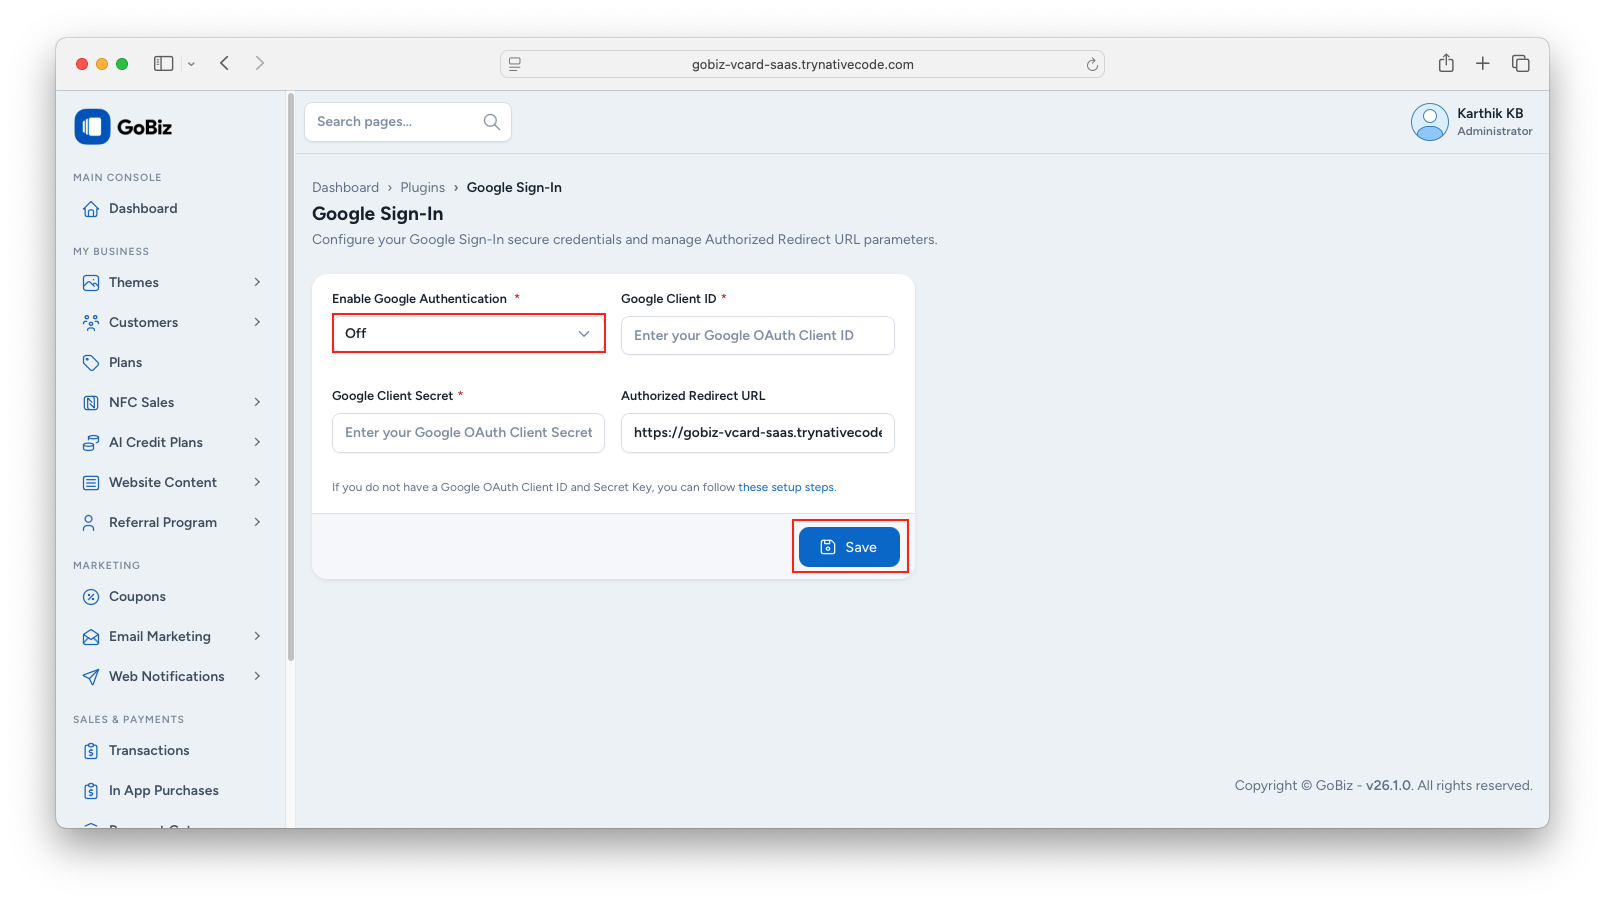
Task: Select the NFC Sales menu label
Action: [141, 403]
